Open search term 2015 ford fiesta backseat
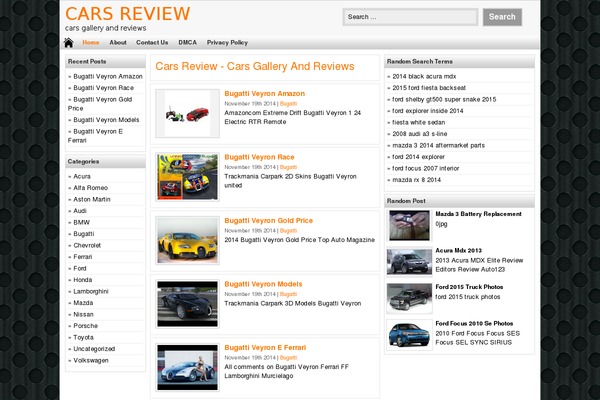The width and height of the screenshot is (600, 400). 429,88
